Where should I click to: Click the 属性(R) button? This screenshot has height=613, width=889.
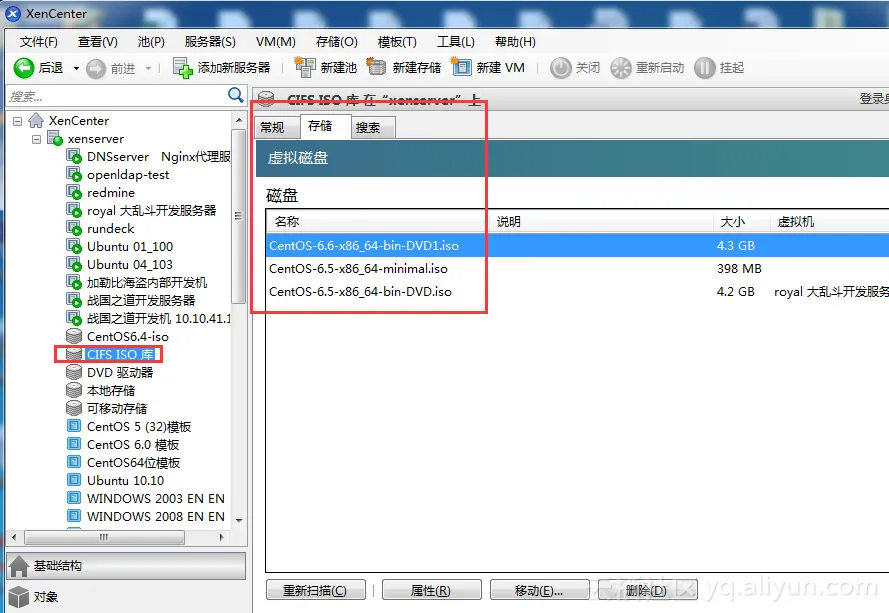click(431, 590)
